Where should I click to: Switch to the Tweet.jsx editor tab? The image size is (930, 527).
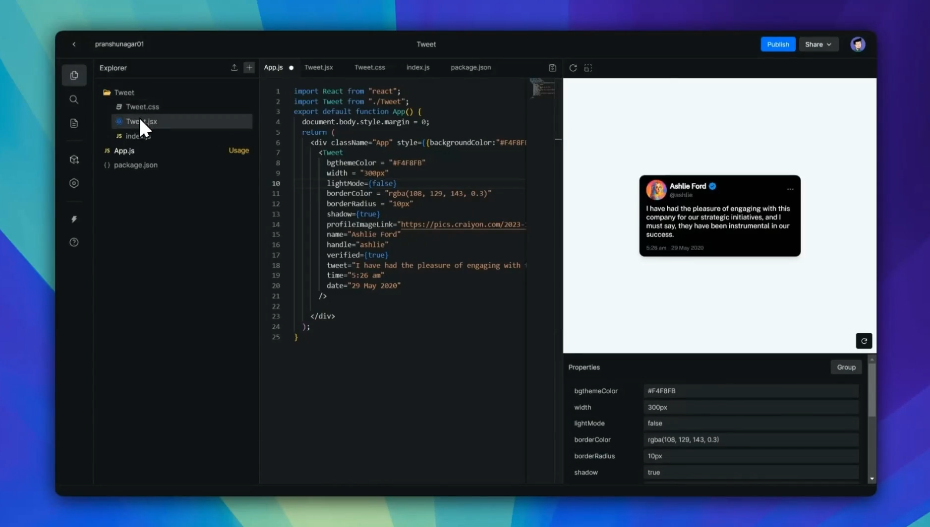(x=319, y=68)
